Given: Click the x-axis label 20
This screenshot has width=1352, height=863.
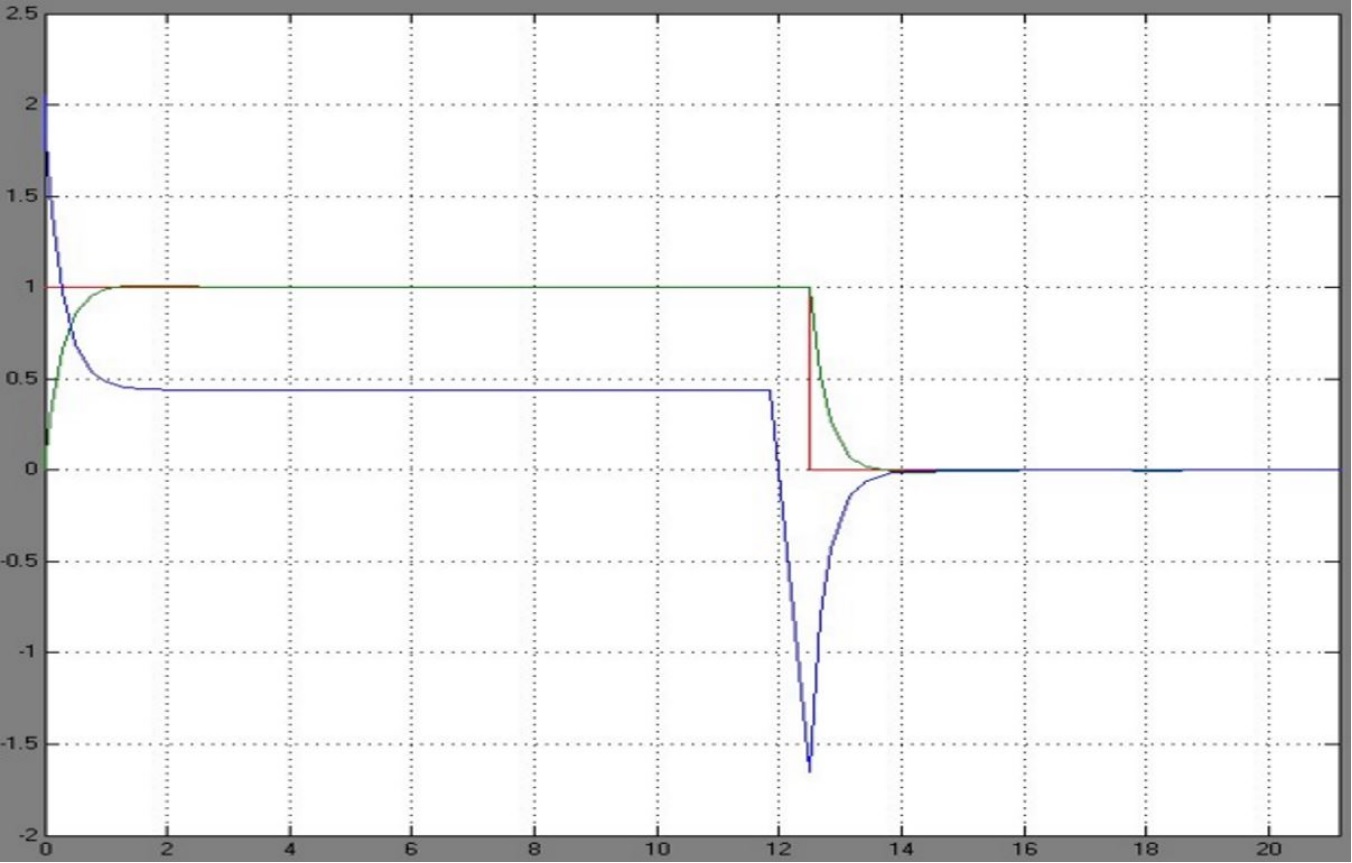Looking at the screenshot, I should (1269, 852).
